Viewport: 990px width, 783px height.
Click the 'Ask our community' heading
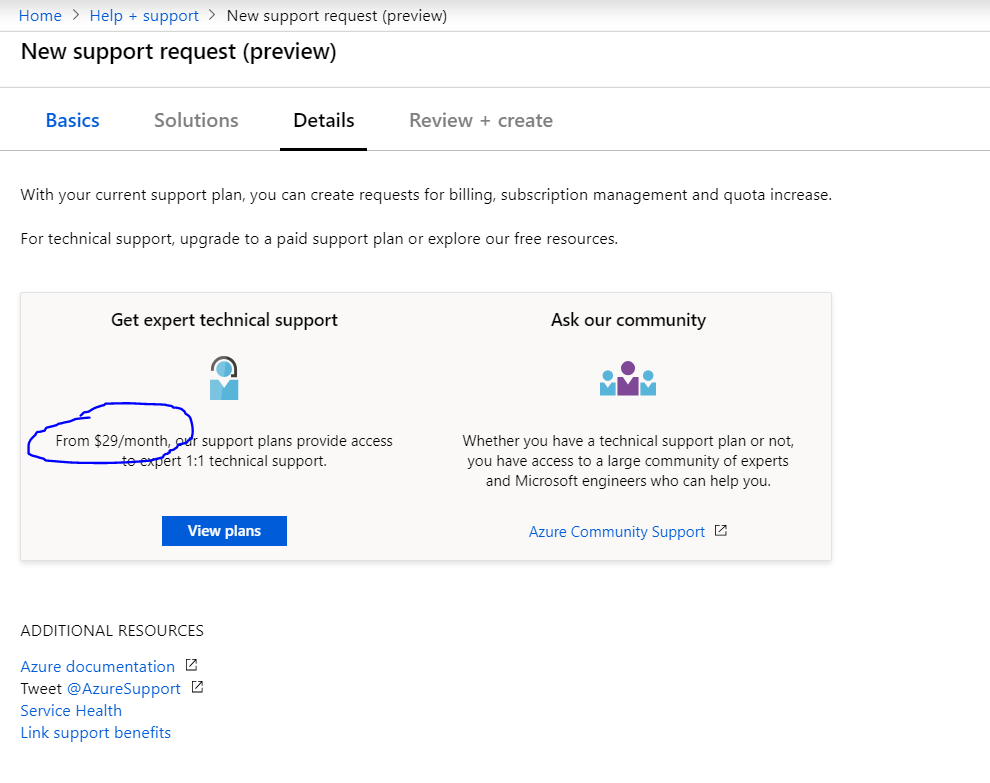coord(628,320)
